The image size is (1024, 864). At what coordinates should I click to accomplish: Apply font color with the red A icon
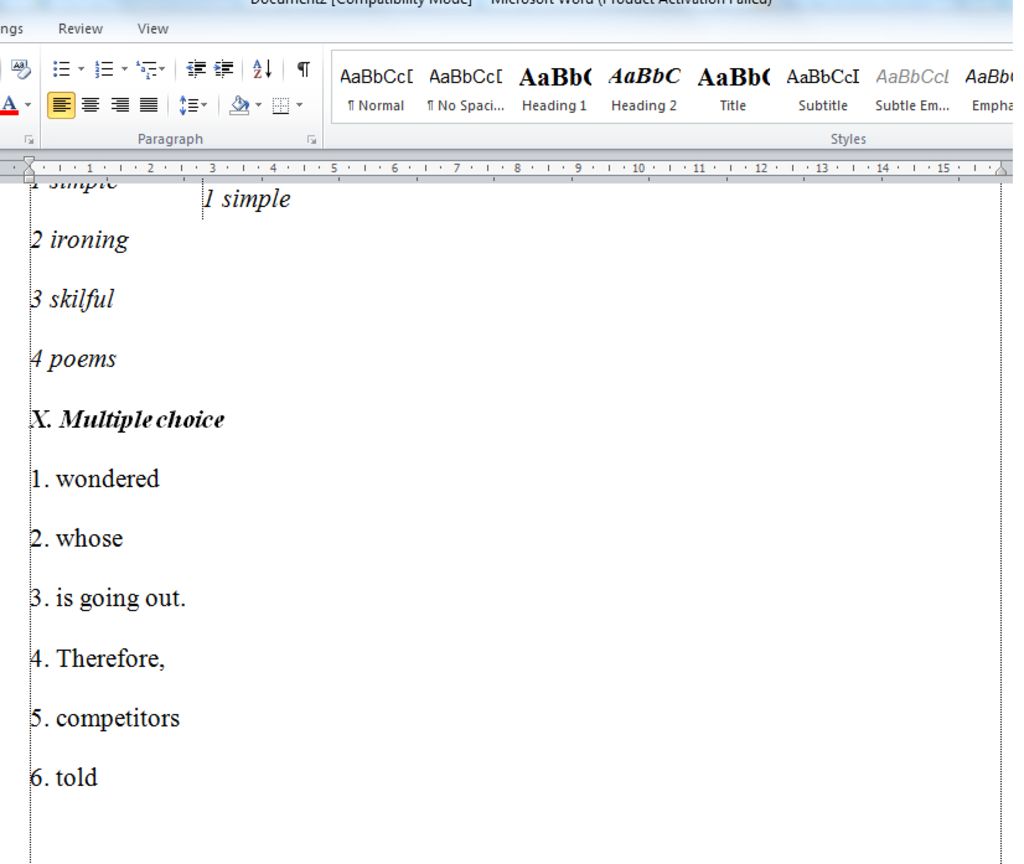tap(9, 104)
